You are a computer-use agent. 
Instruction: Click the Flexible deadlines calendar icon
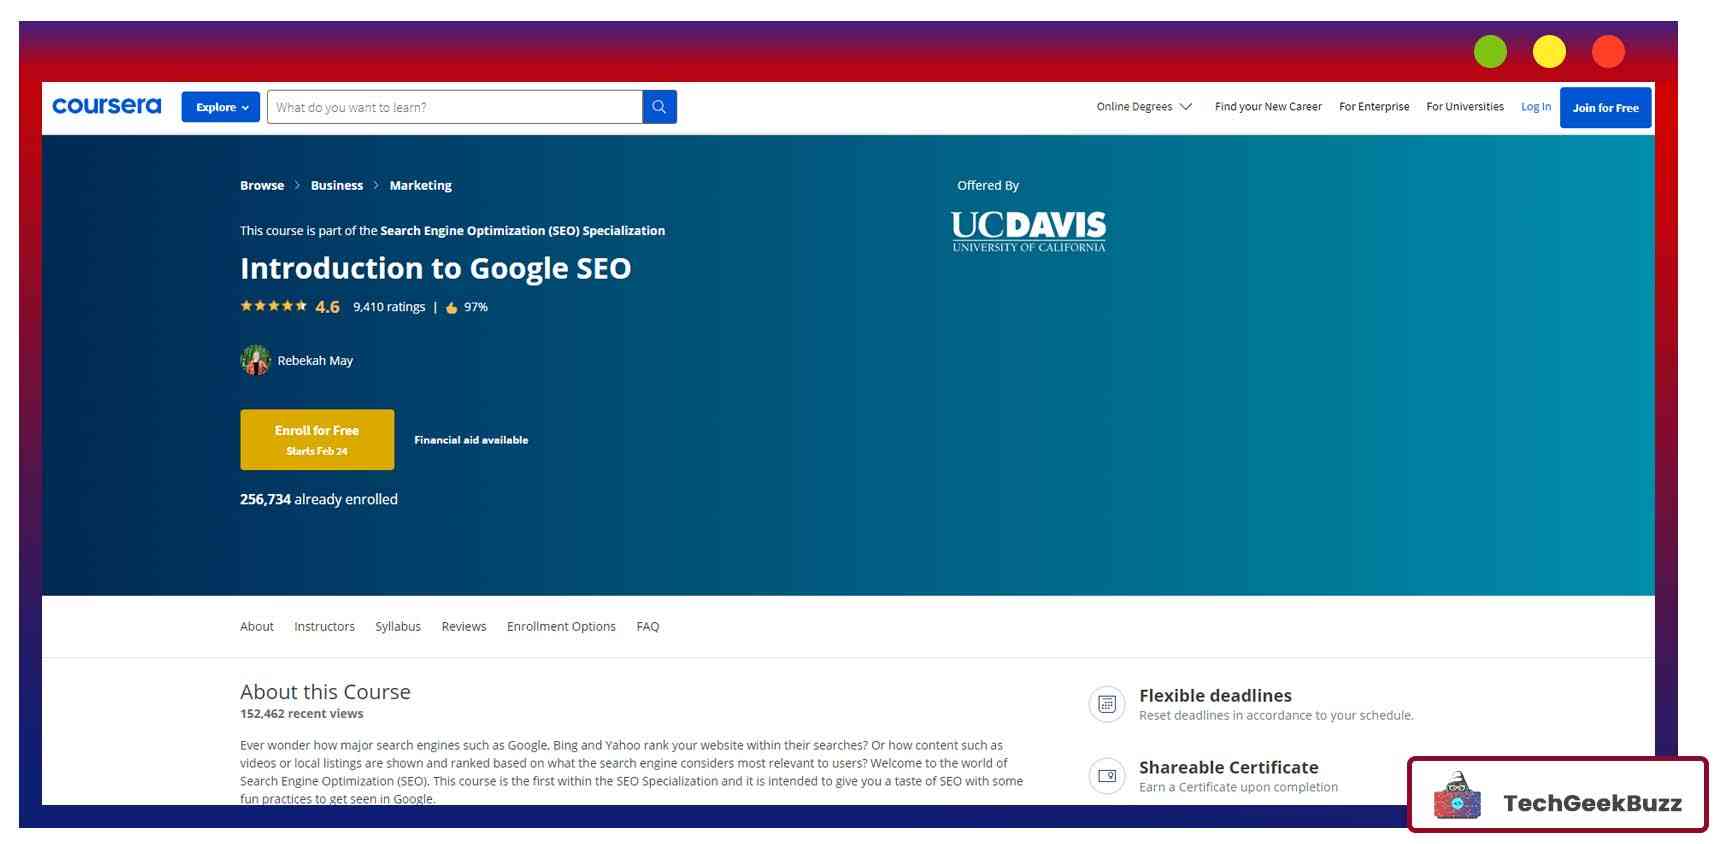[x=1106, y=704]
